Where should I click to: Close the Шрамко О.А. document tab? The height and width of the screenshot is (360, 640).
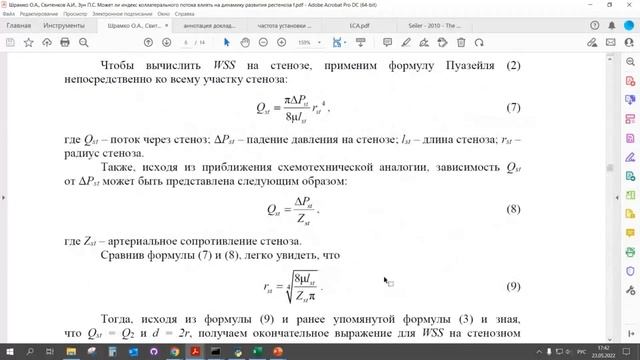pyautogui.click(x=167, y=26)
